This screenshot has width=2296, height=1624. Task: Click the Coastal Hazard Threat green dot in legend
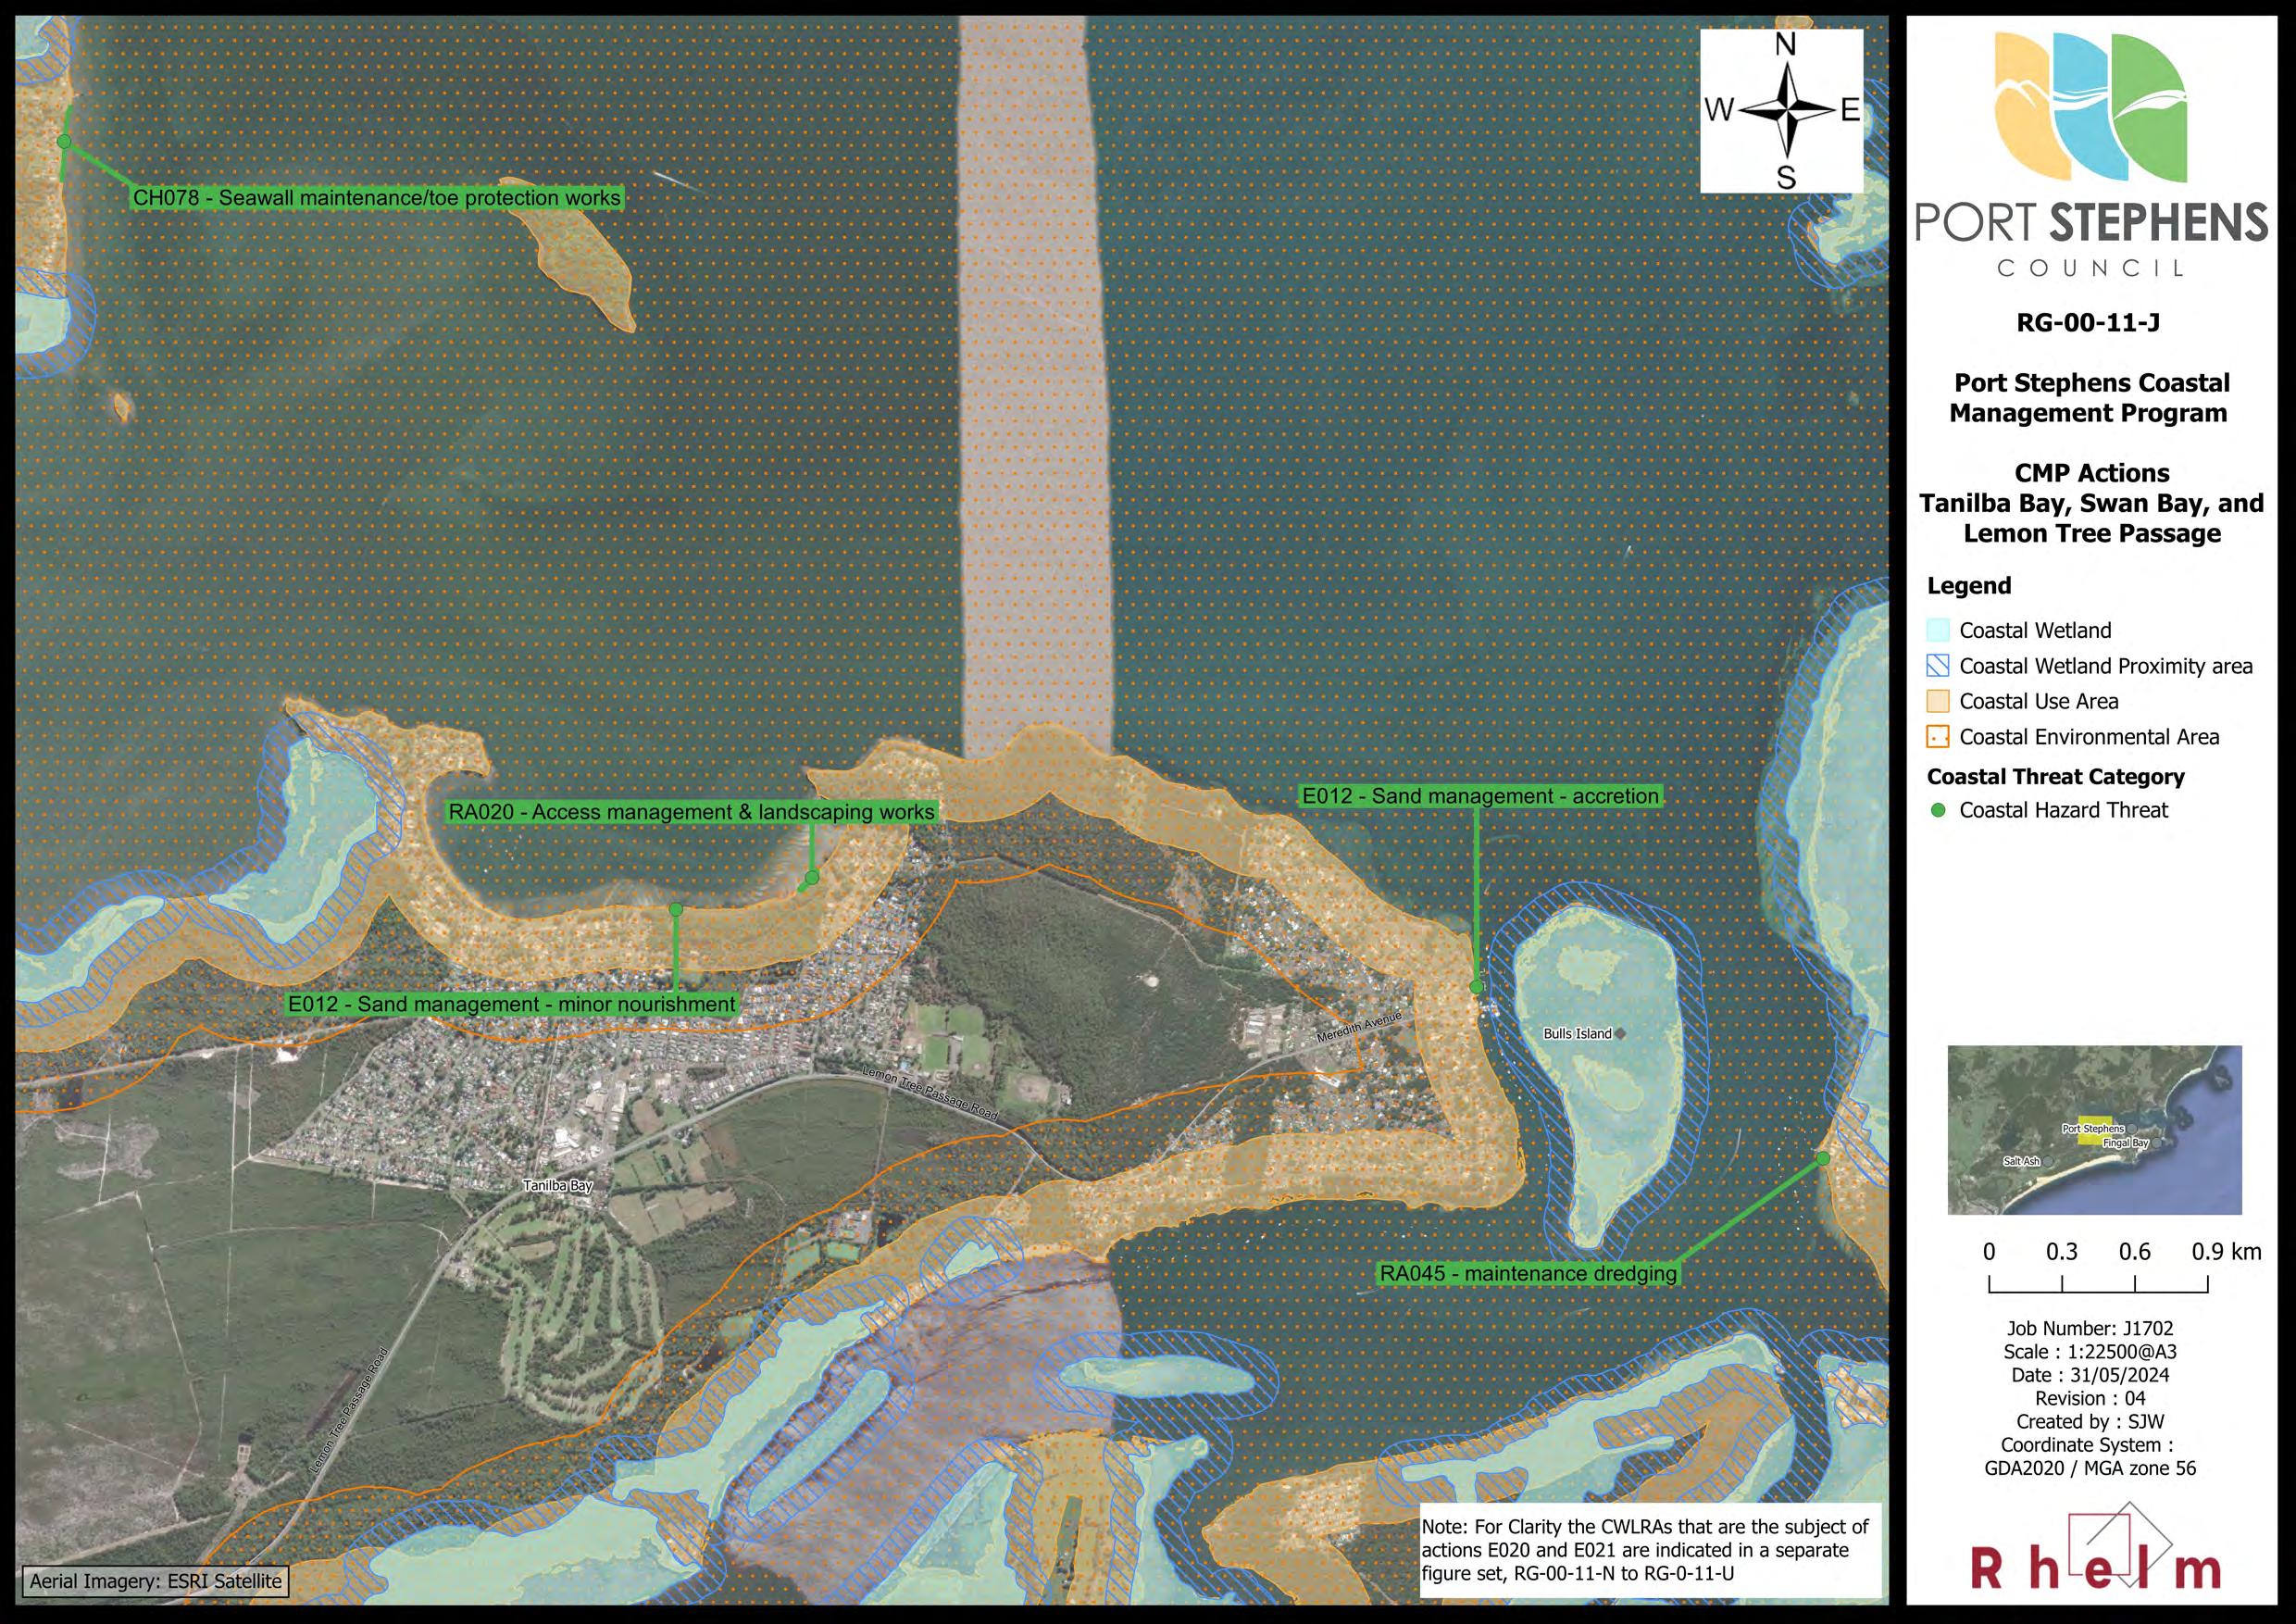1938,811
